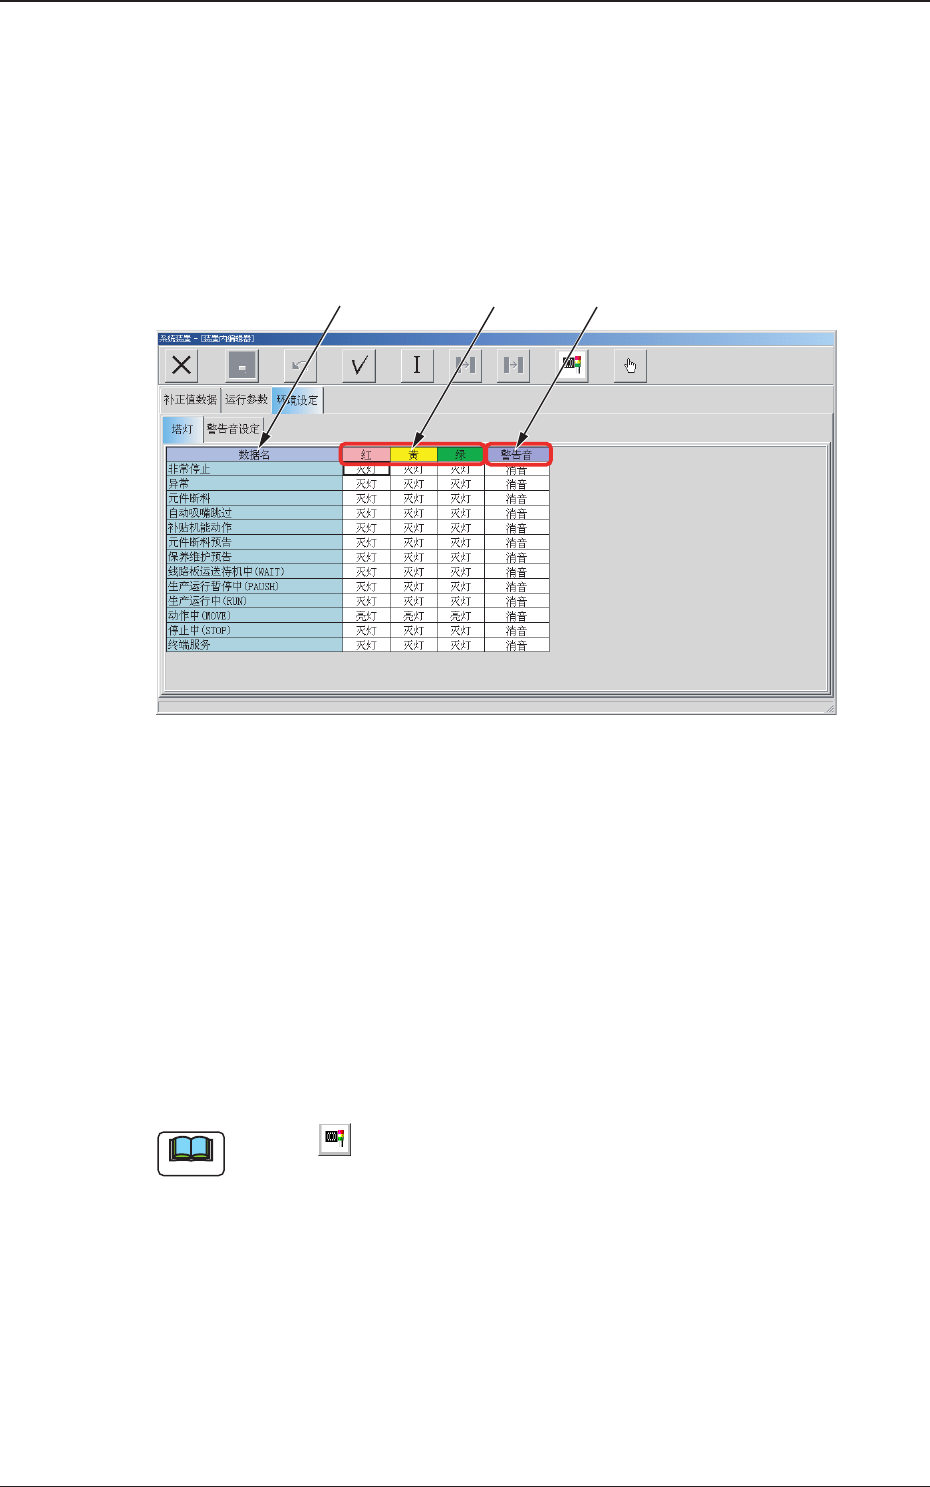Click the yellow lamp cell for 动作中(MOVE)

coord(413,616)
